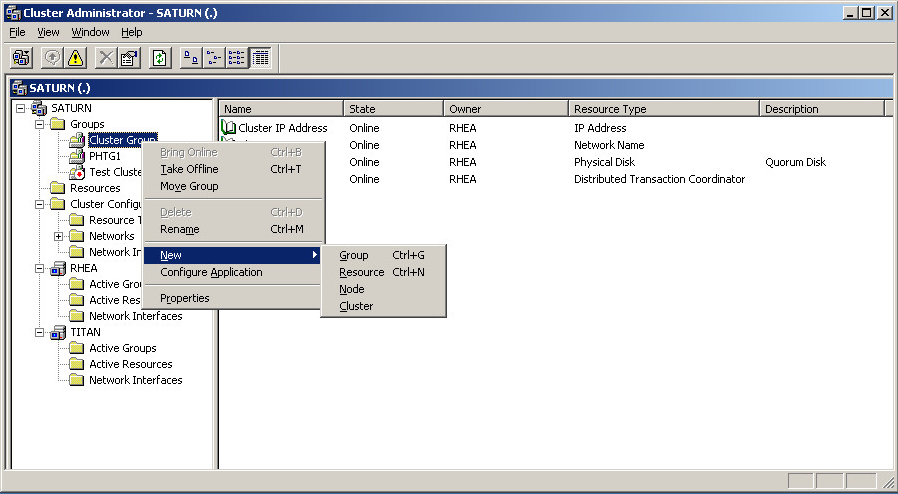Image resolution: width=898 pixels, height=494 pixels.
Task: Switch to List view in toolbar
Action: click(237, 58)
